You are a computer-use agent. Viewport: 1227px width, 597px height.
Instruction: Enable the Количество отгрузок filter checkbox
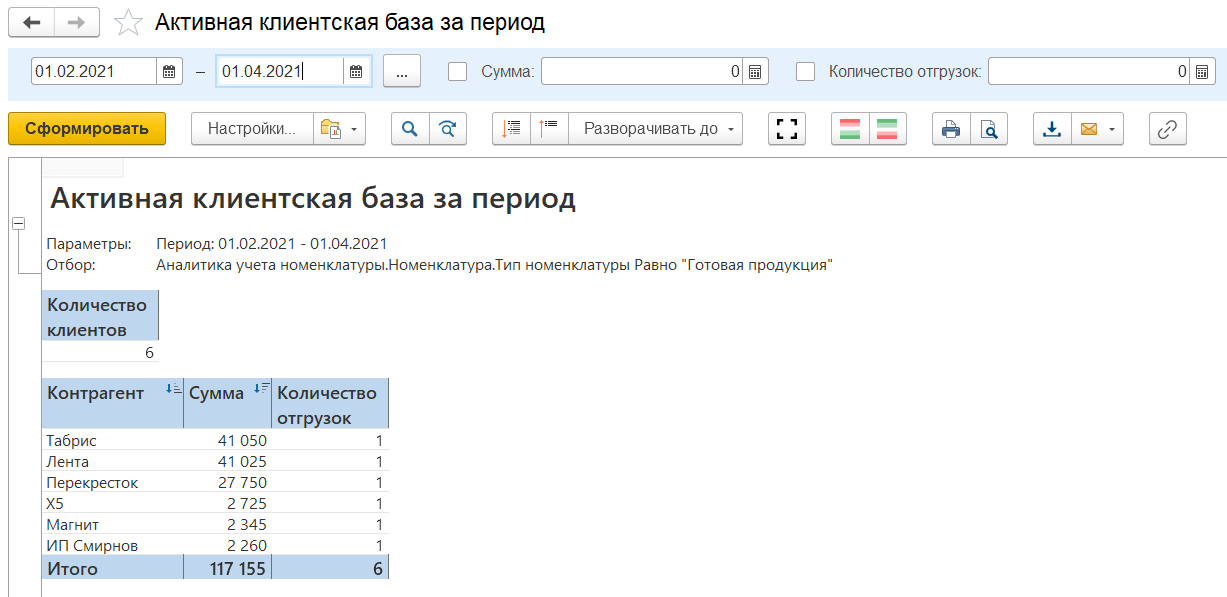click(x=805, y=72)
